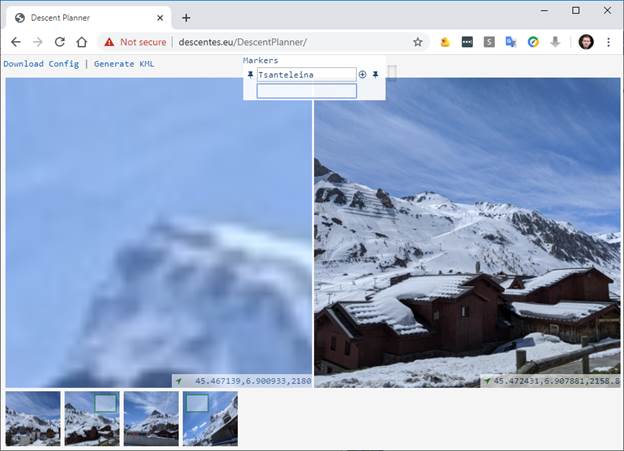Open the Google Translate extension

[x=511, y=42]
